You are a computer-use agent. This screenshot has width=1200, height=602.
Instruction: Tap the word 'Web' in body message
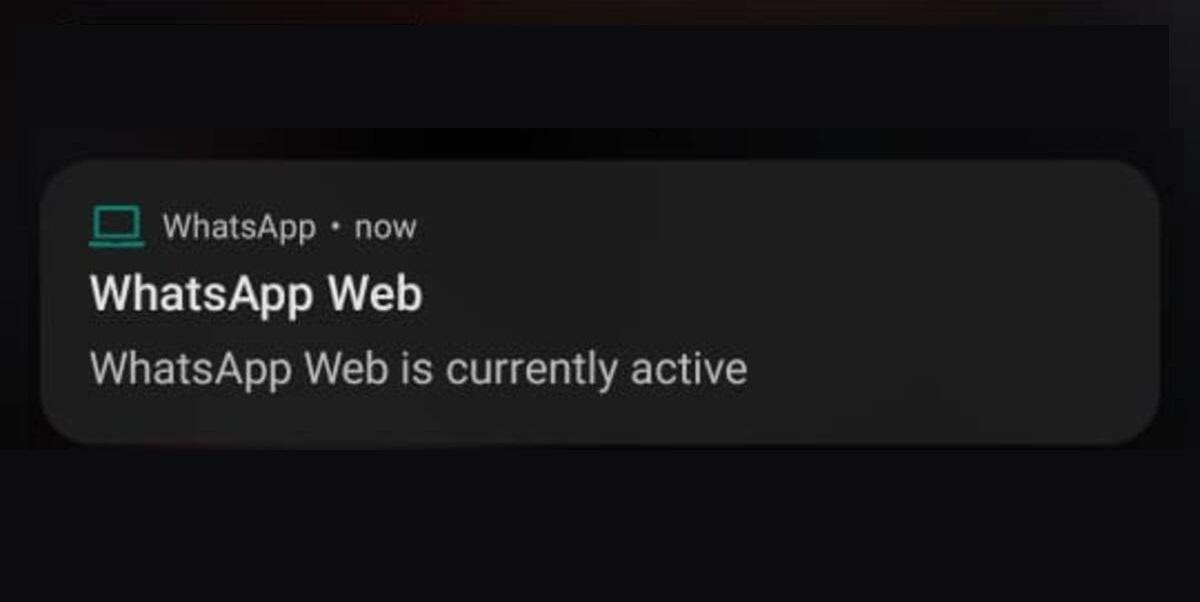[x=346, y=368]
